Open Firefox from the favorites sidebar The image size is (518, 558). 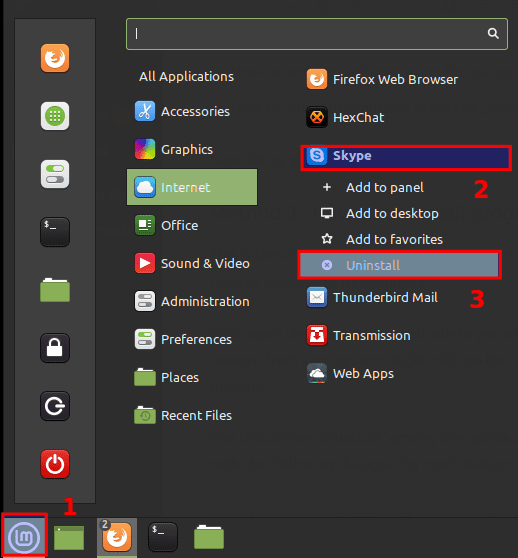[x=55, y=58]
